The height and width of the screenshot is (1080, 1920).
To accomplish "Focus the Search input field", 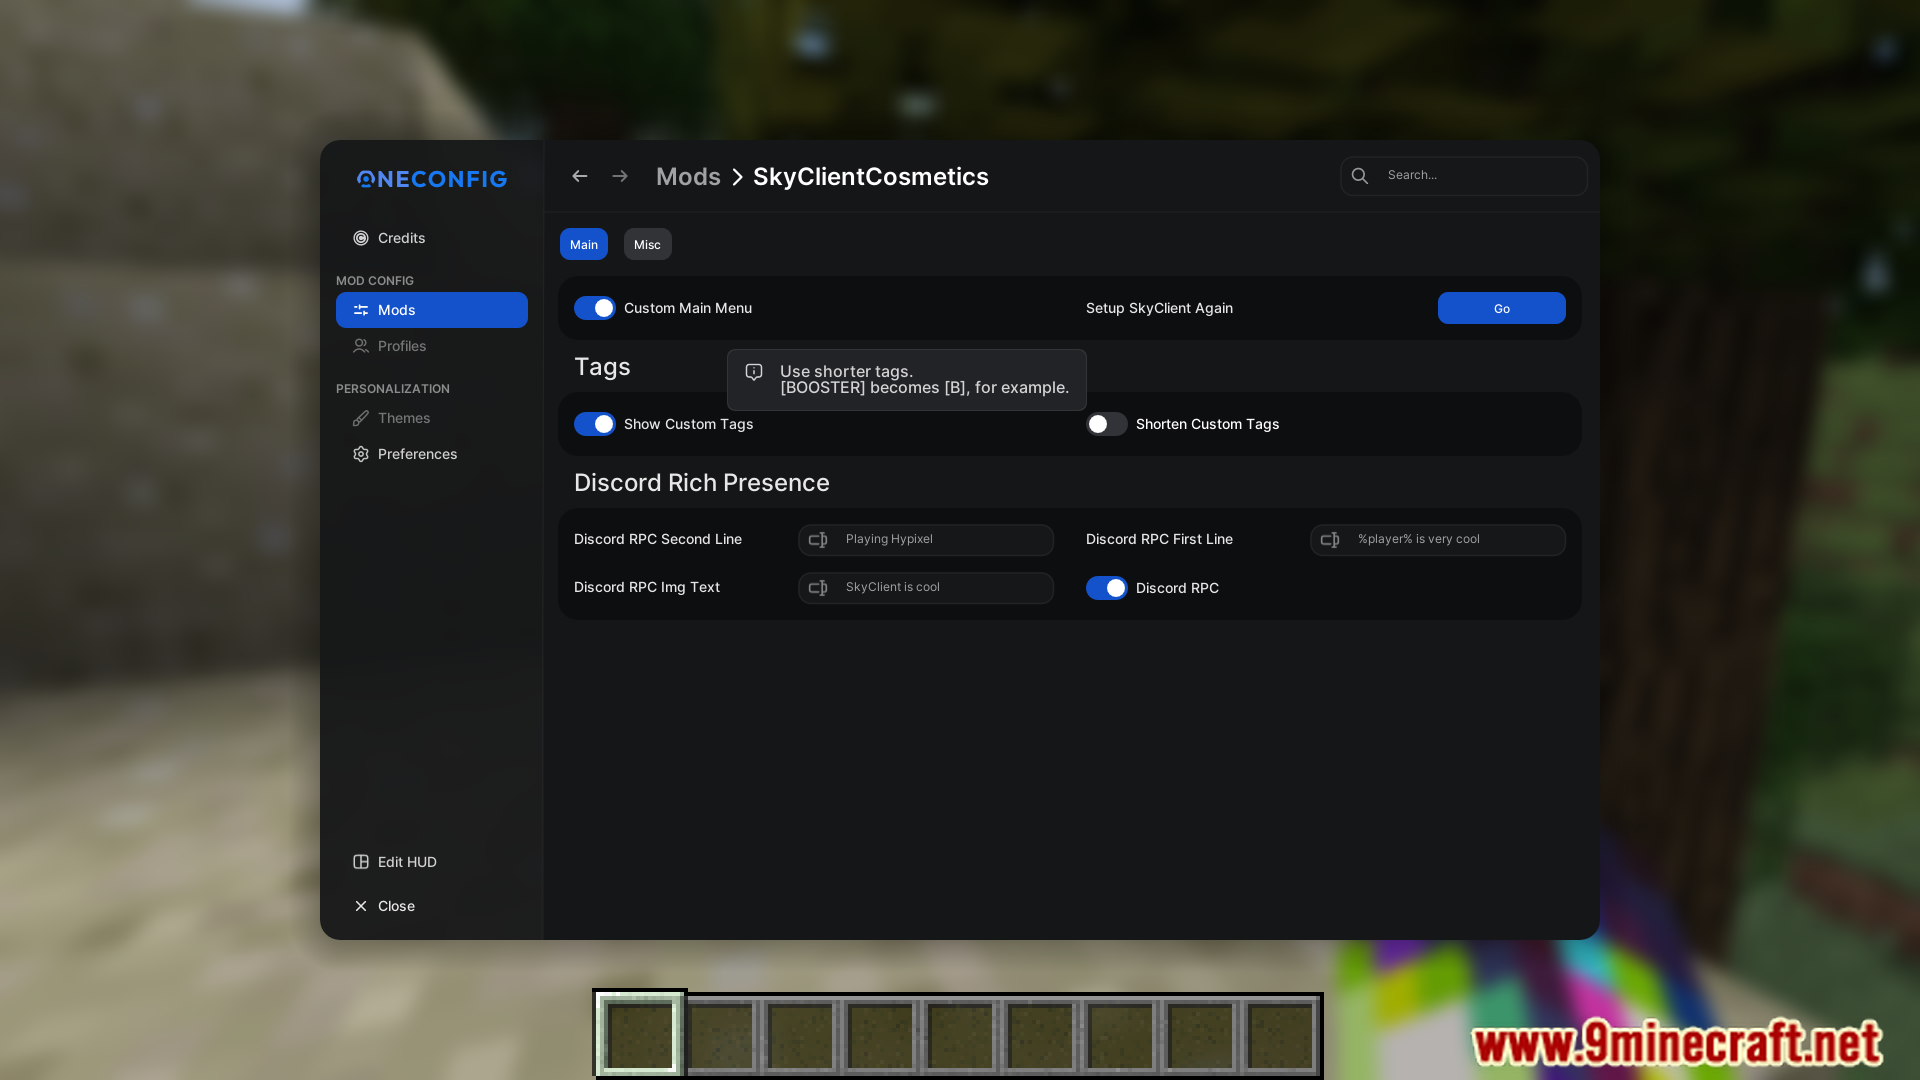I will (1464, 176).
